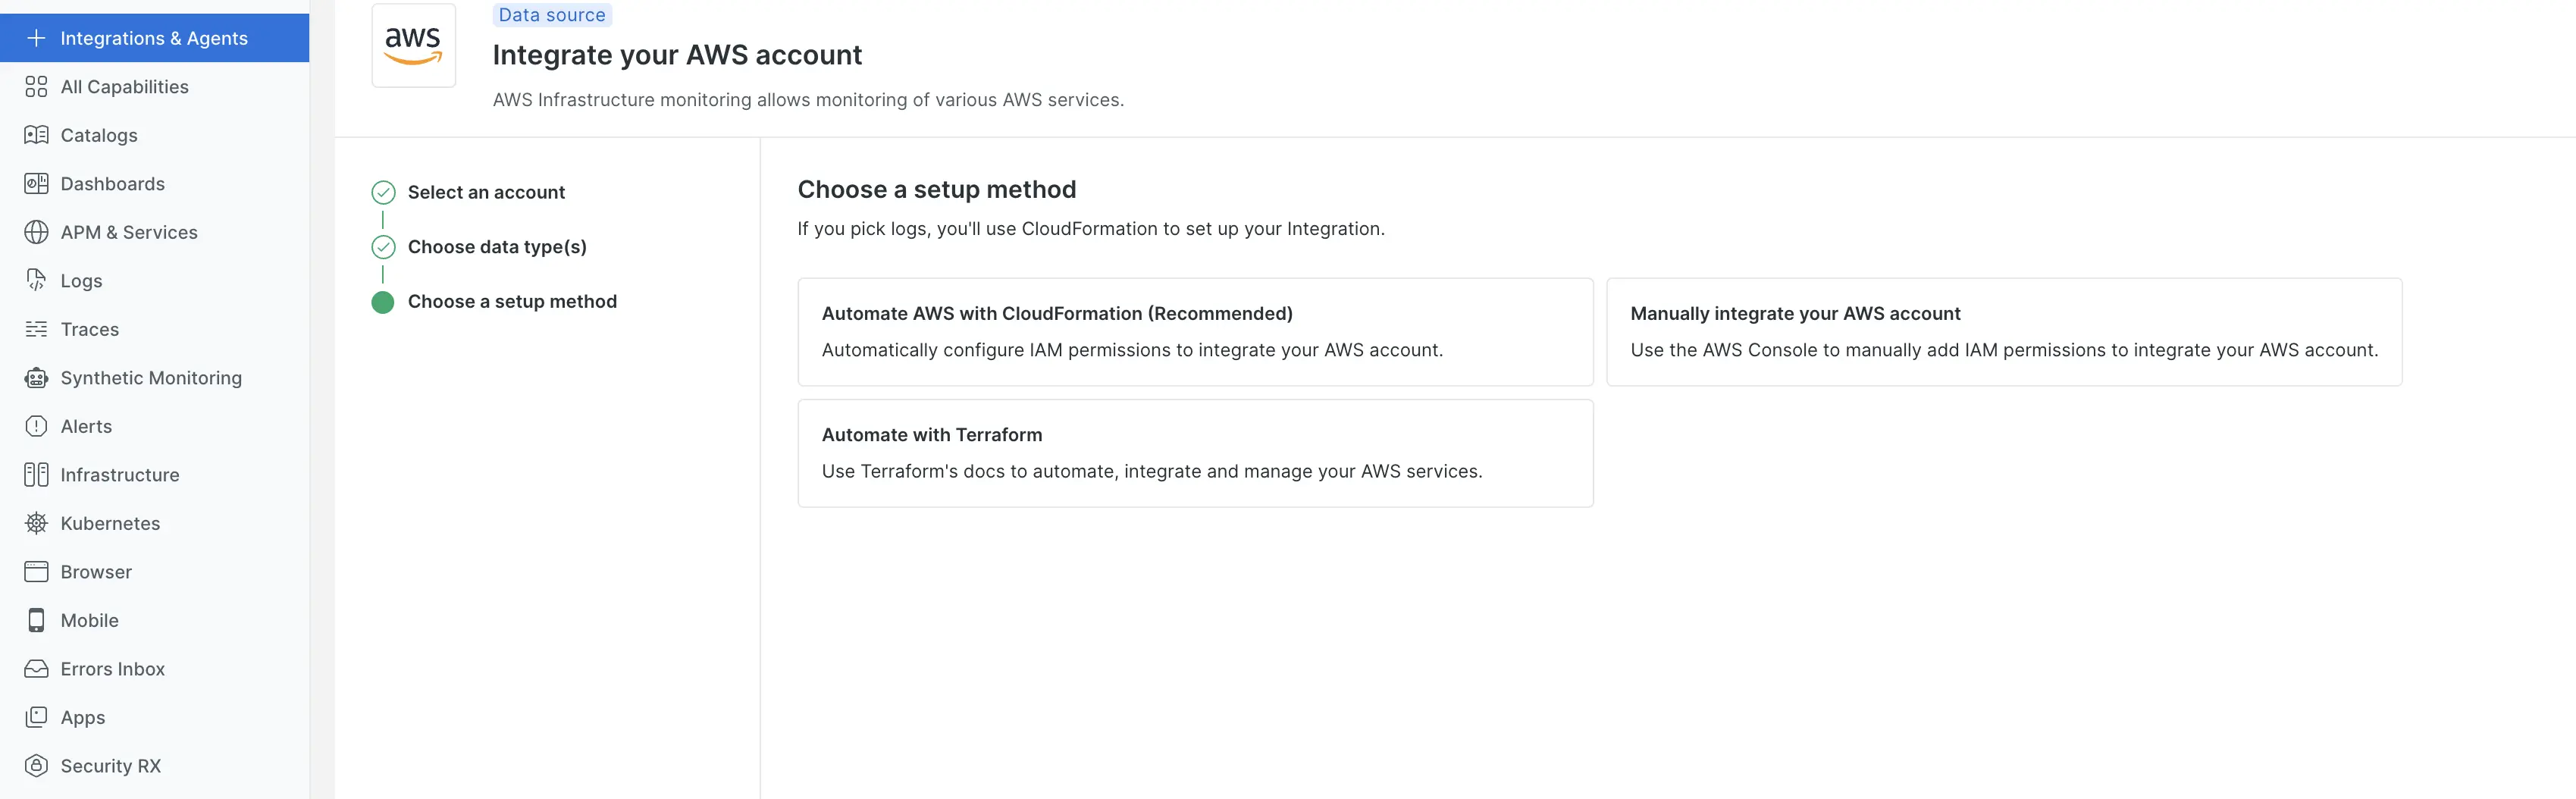The height and width of the screenshot is (799, 2576).
Task: Click the Kubernetes wheel icon
Action: (x=36, y=523)
